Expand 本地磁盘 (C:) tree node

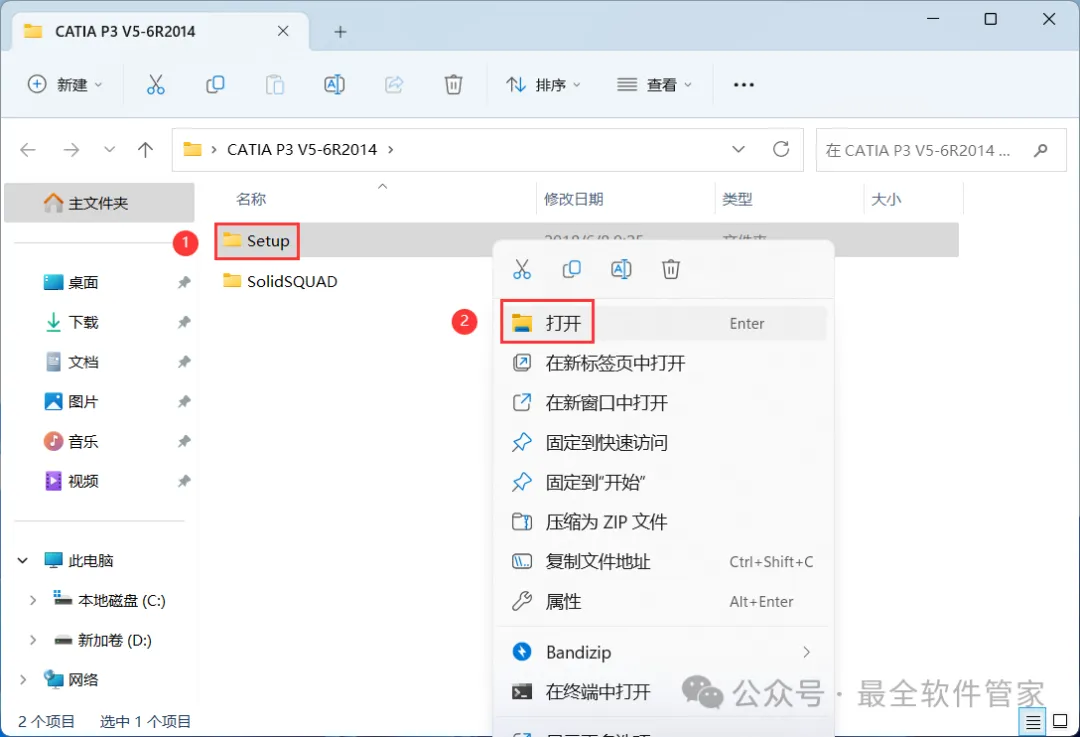pos(32,601)
